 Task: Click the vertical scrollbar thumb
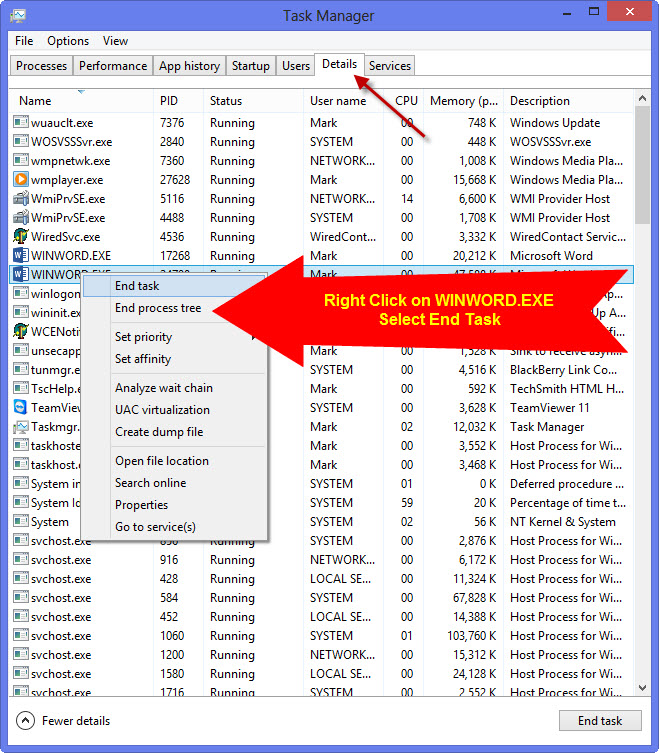tap(642, 165)
